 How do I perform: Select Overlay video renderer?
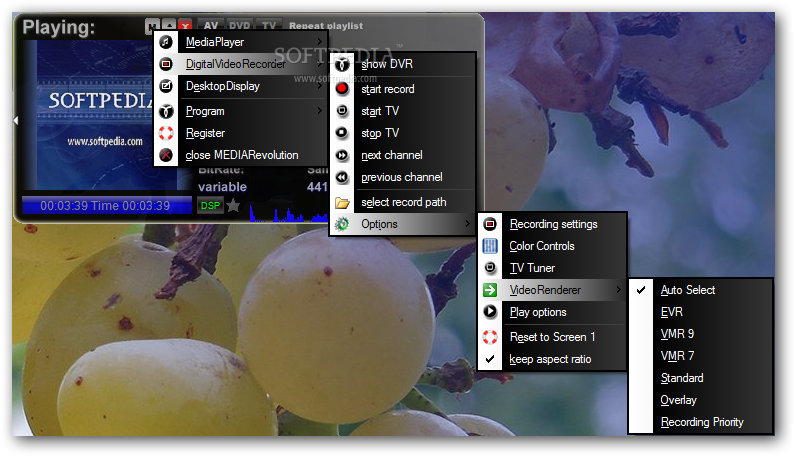tap(701, 400)
